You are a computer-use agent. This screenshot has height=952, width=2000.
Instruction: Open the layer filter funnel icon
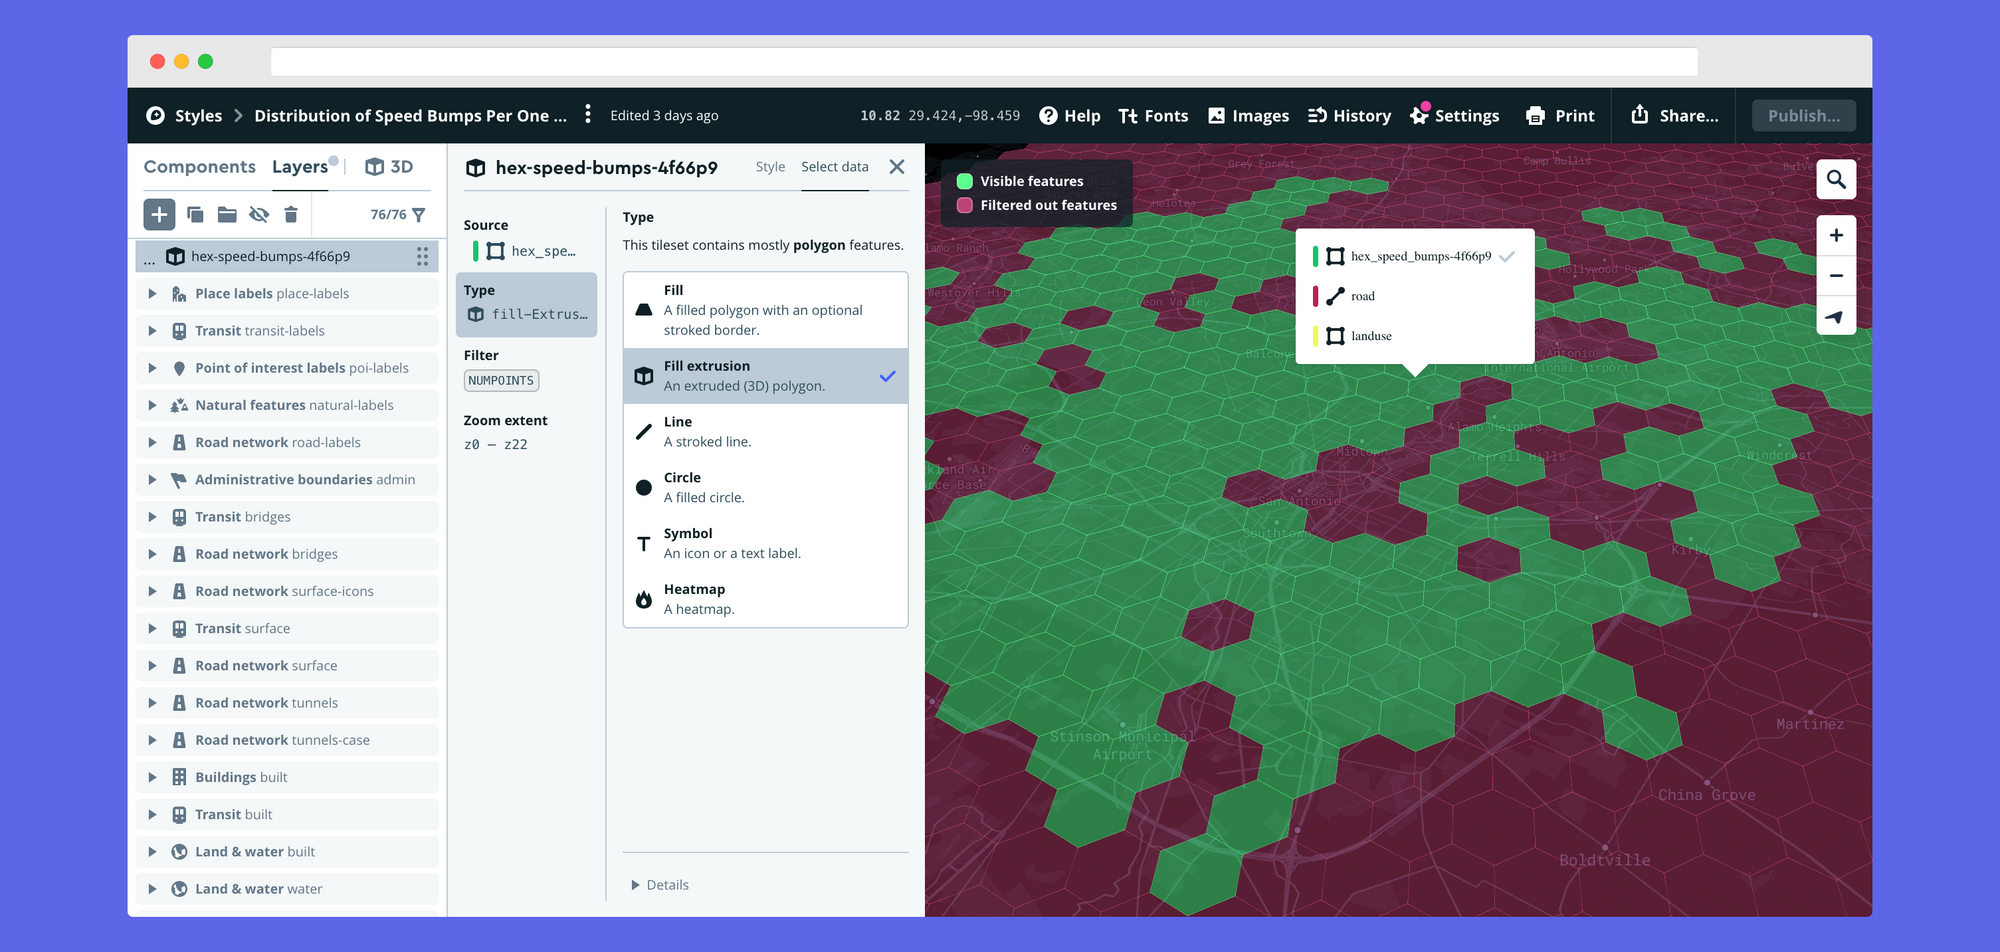point(419,215)
